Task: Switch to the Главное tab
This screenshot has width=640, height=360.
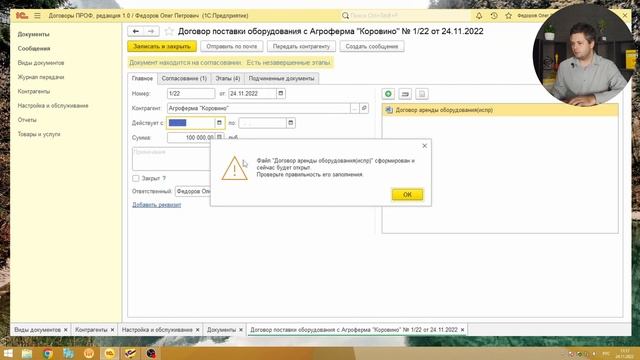Action: 142,78
